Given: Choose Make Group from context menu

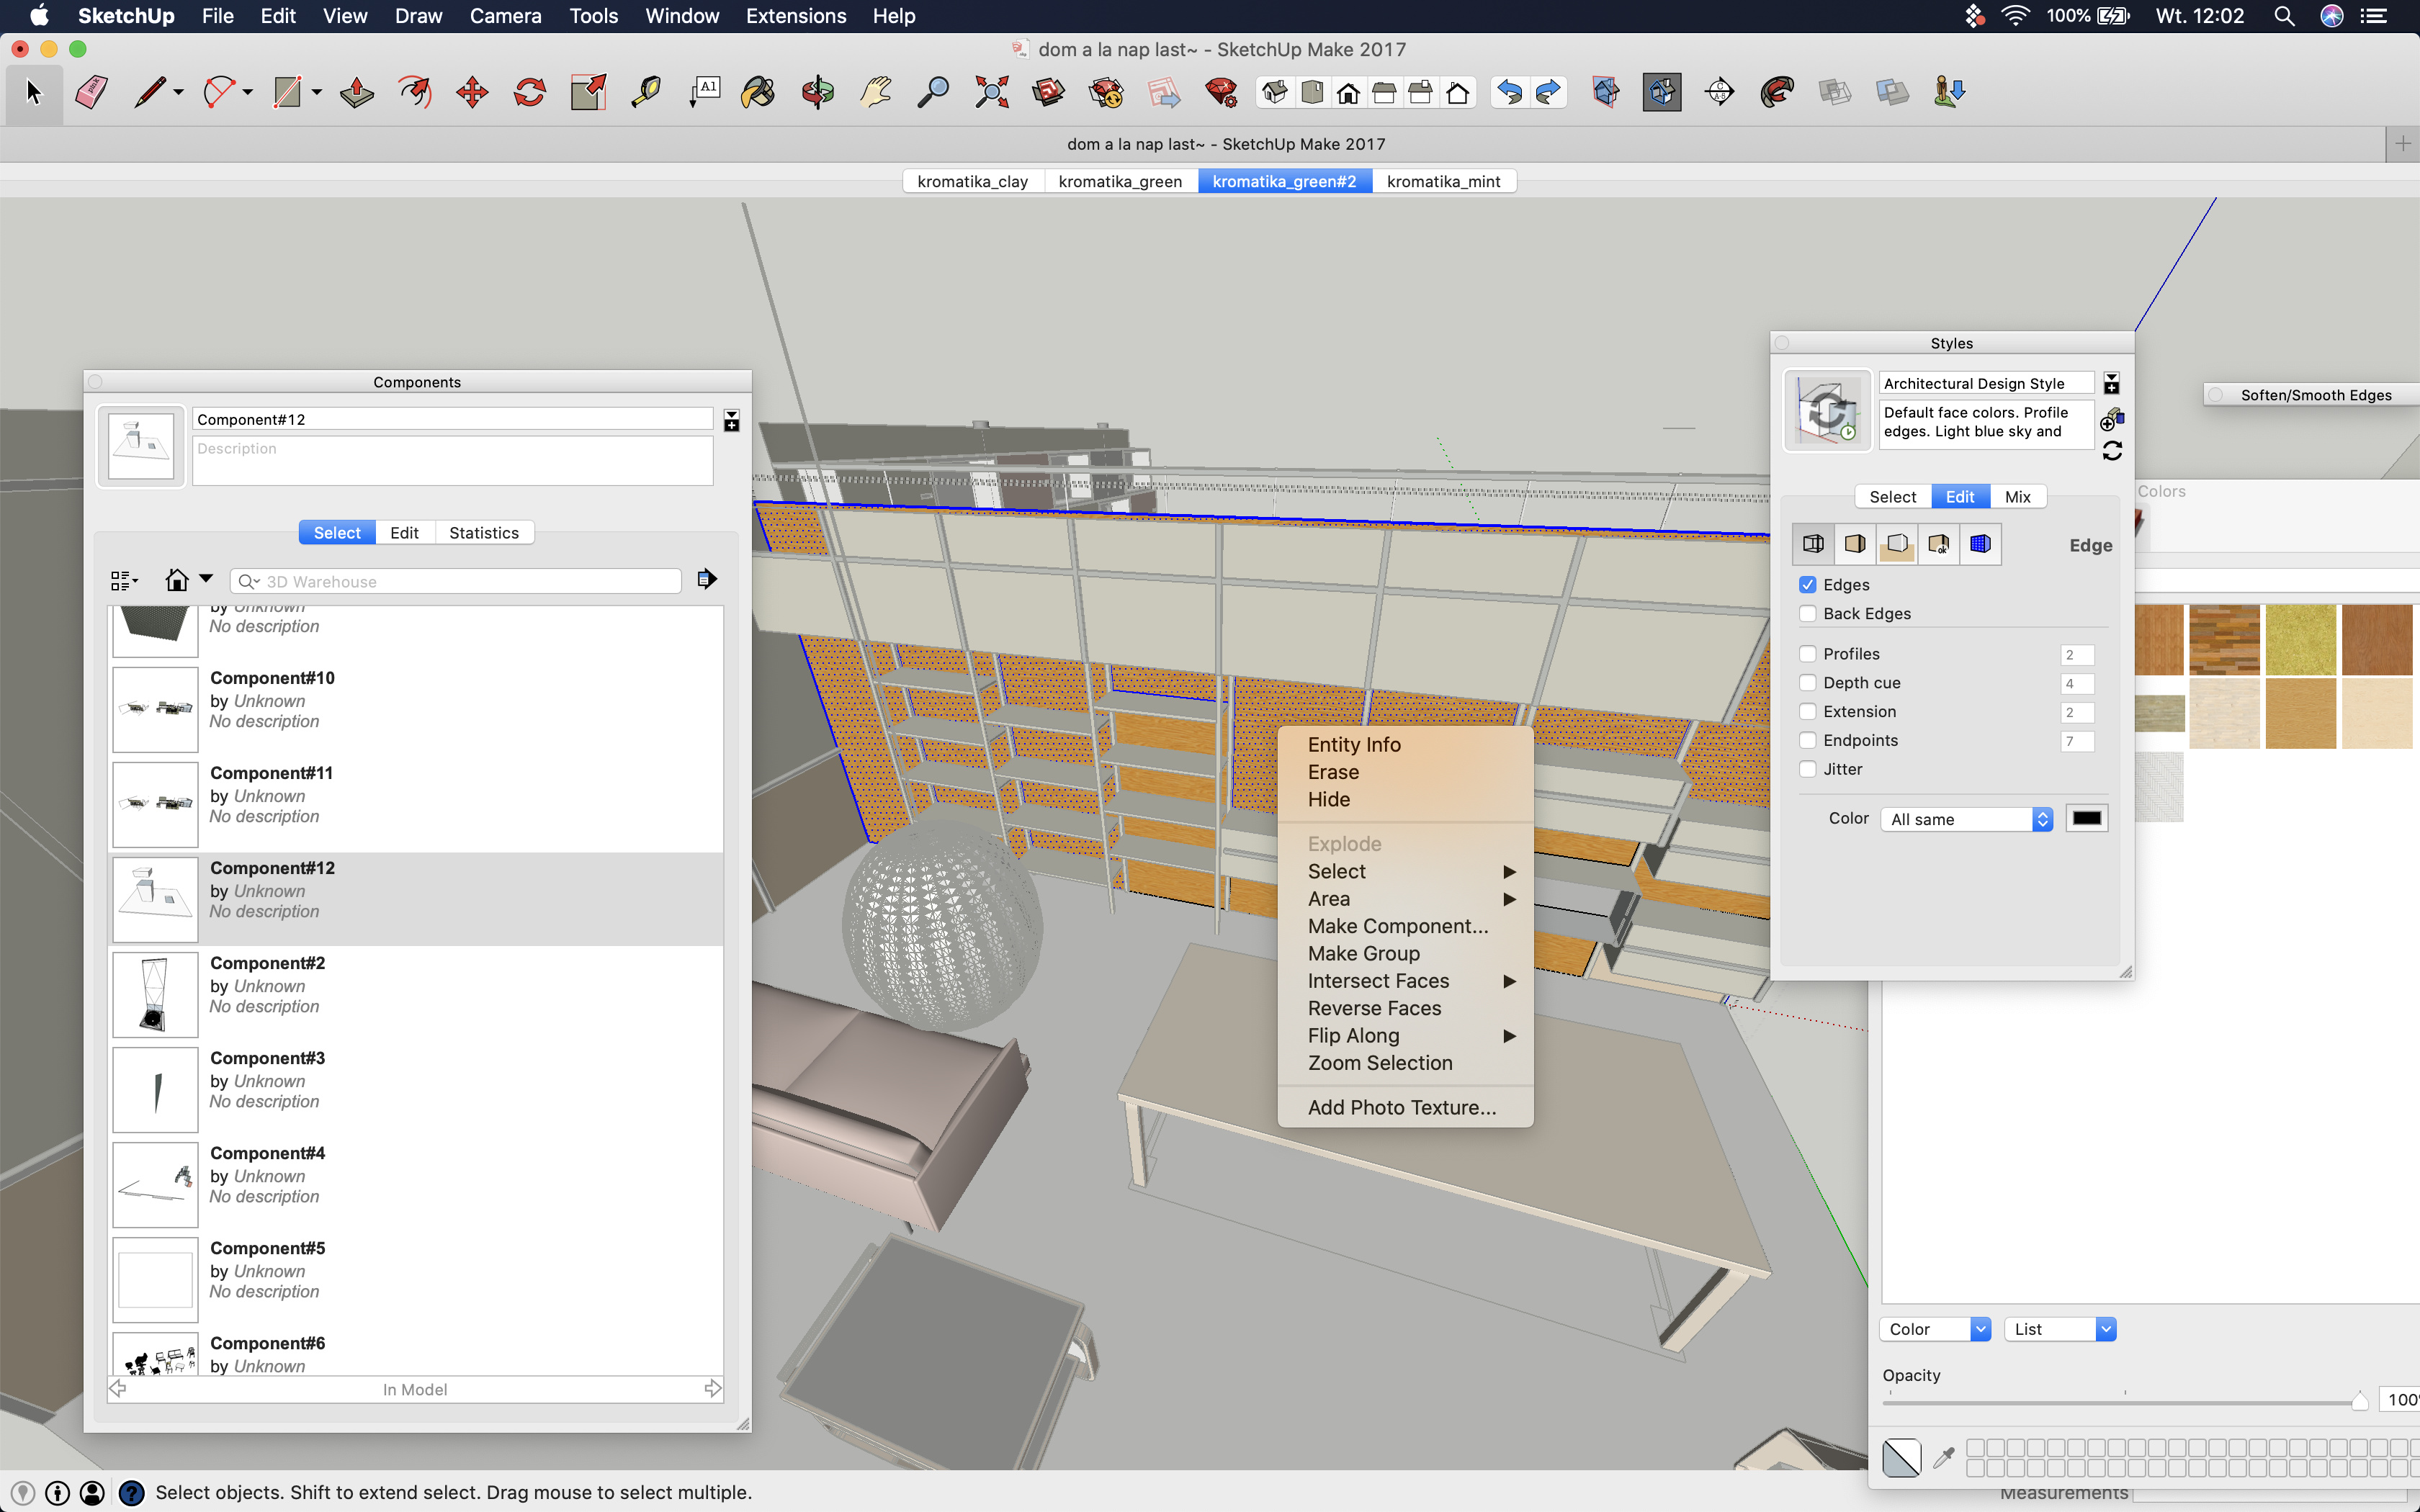Looking at the screenshot, I should (x=1363, y=954).
